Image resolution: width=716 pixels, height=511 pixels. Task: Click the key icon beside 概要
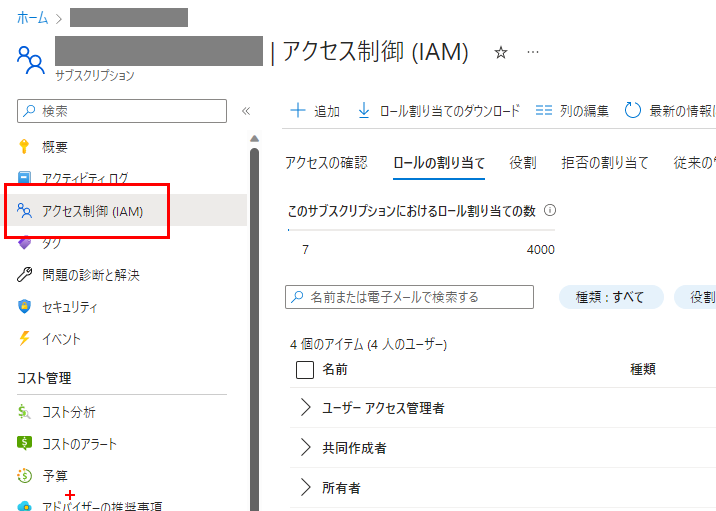coord(24,147)
